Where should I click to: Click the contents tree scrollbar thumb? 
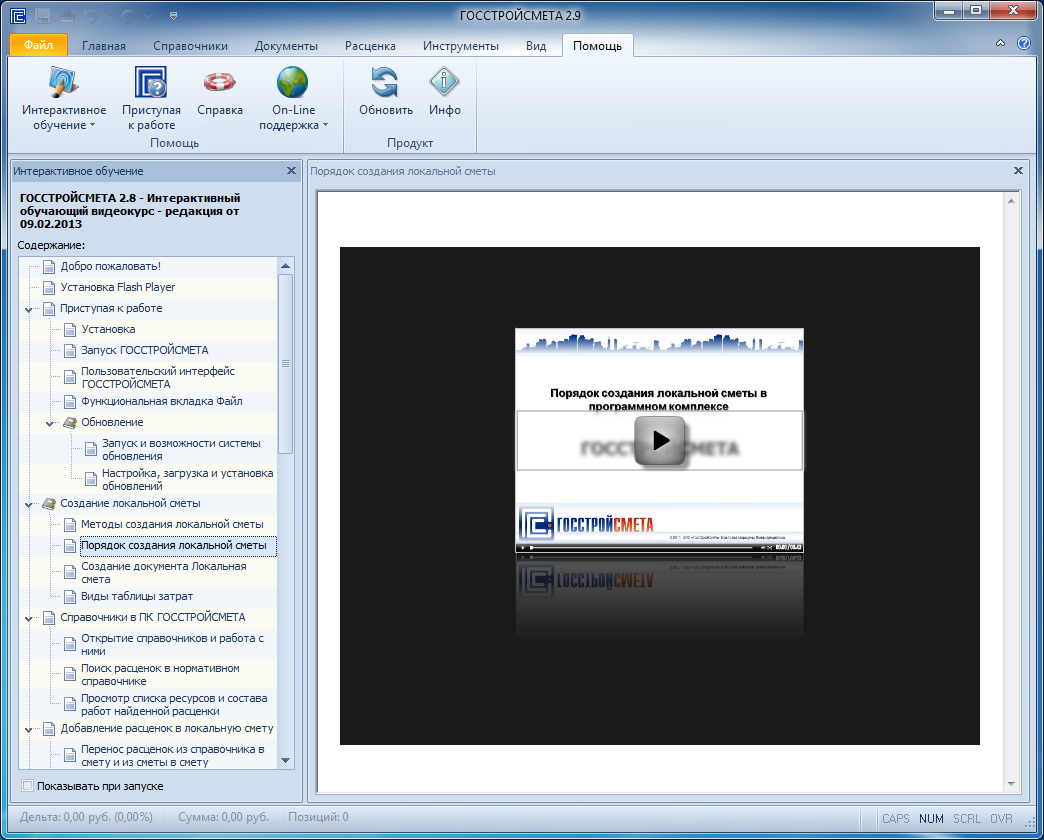[286, 363]
